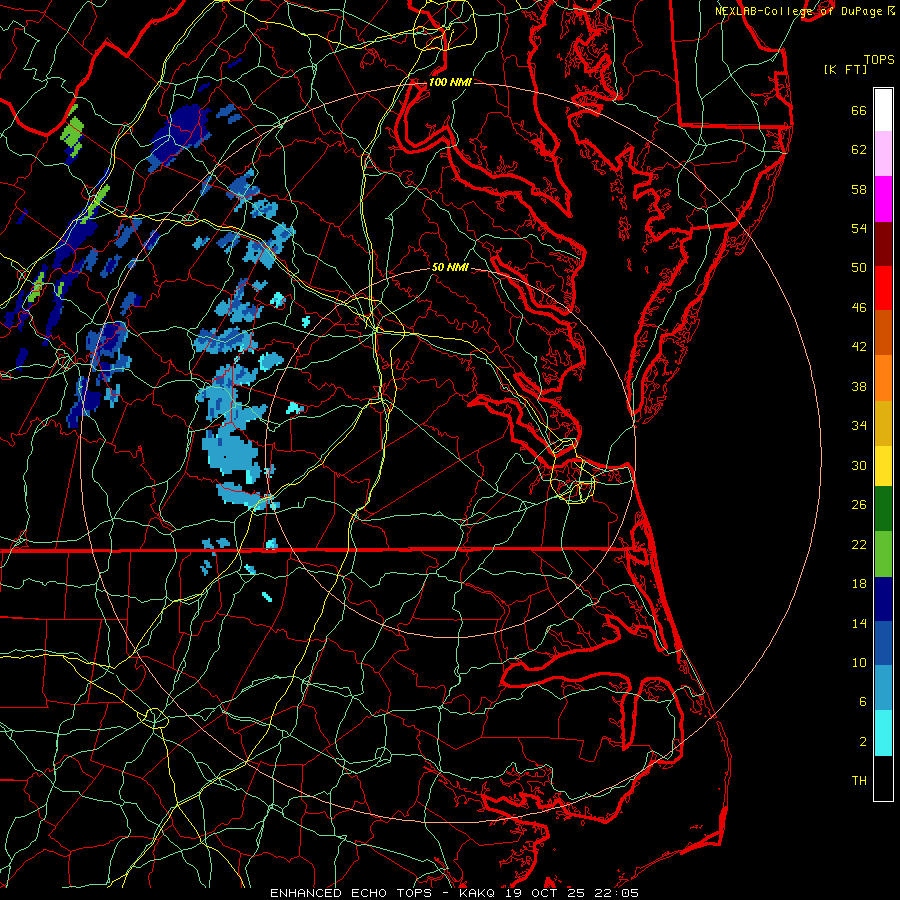Select the bright yellow legend band

[883, 466]
